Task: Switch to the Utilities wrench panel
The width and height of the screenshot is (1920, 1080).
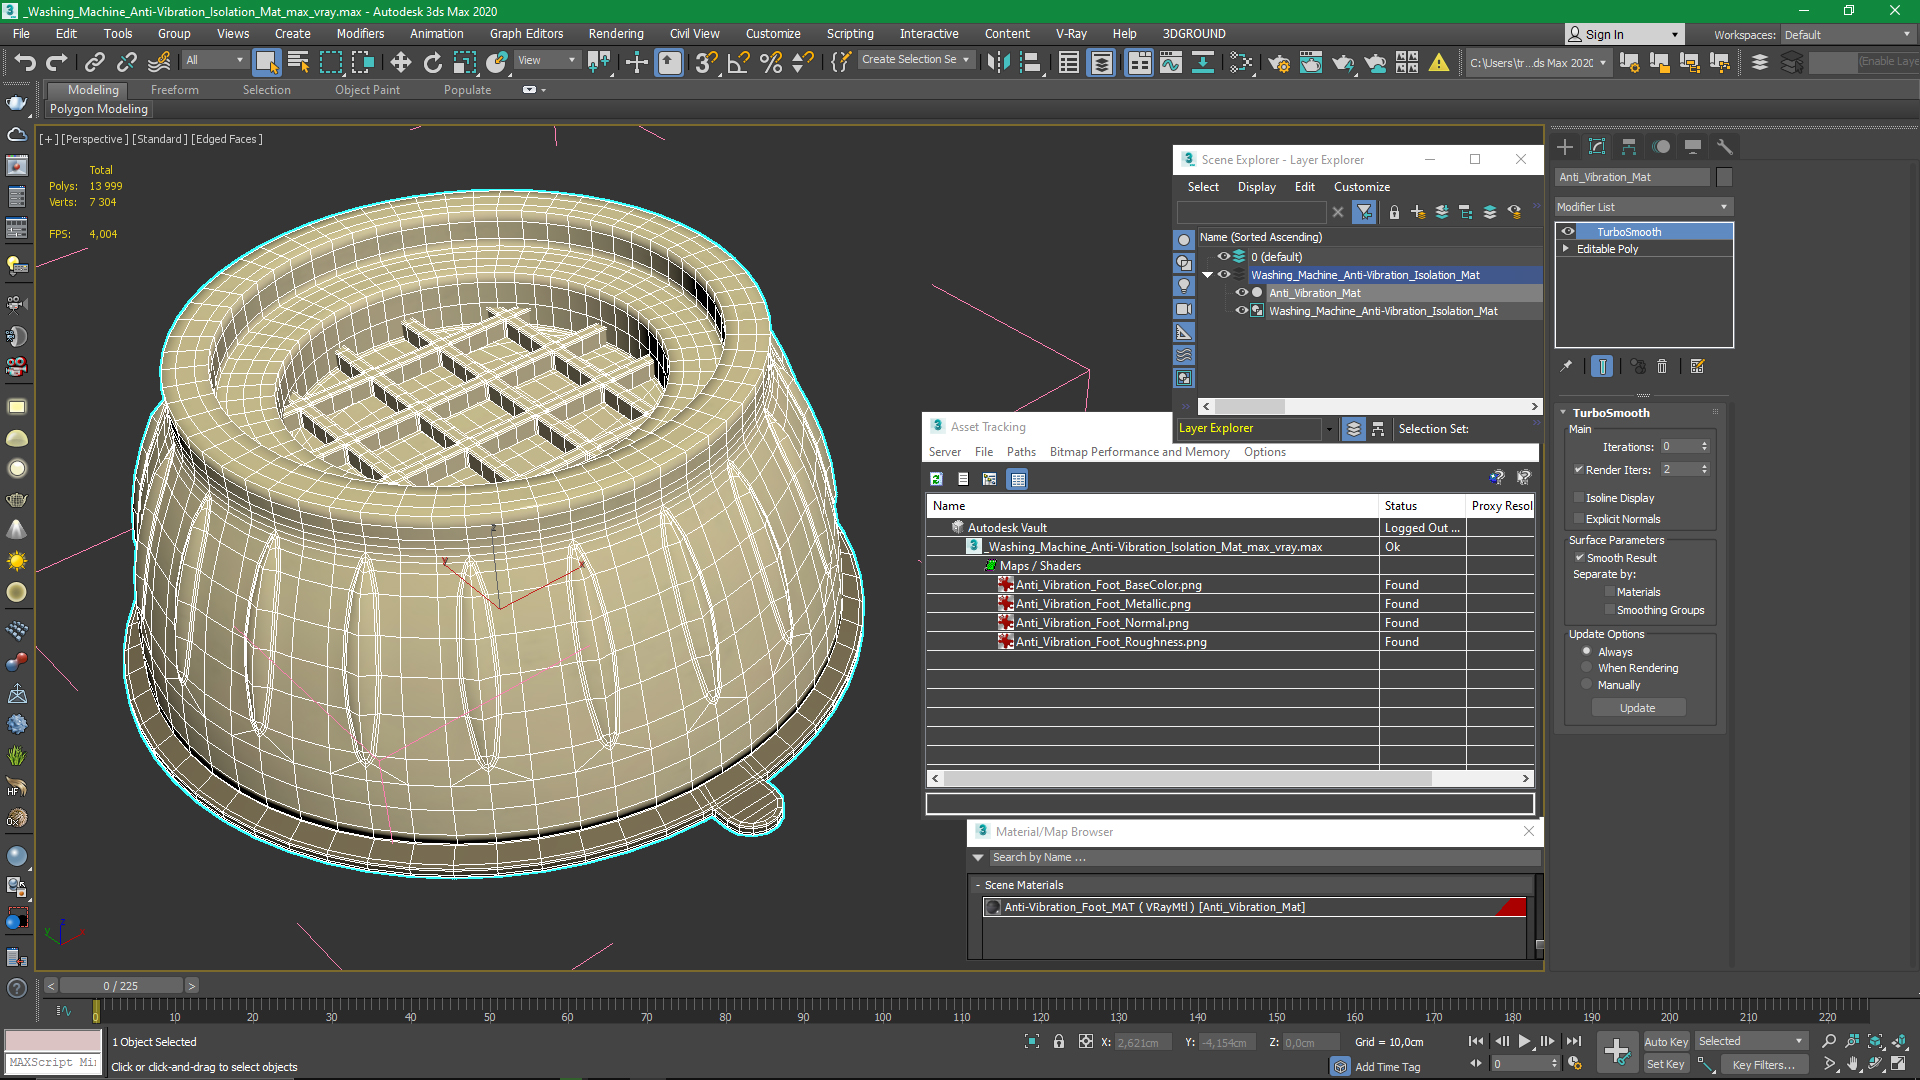Action: [1725, 147]
